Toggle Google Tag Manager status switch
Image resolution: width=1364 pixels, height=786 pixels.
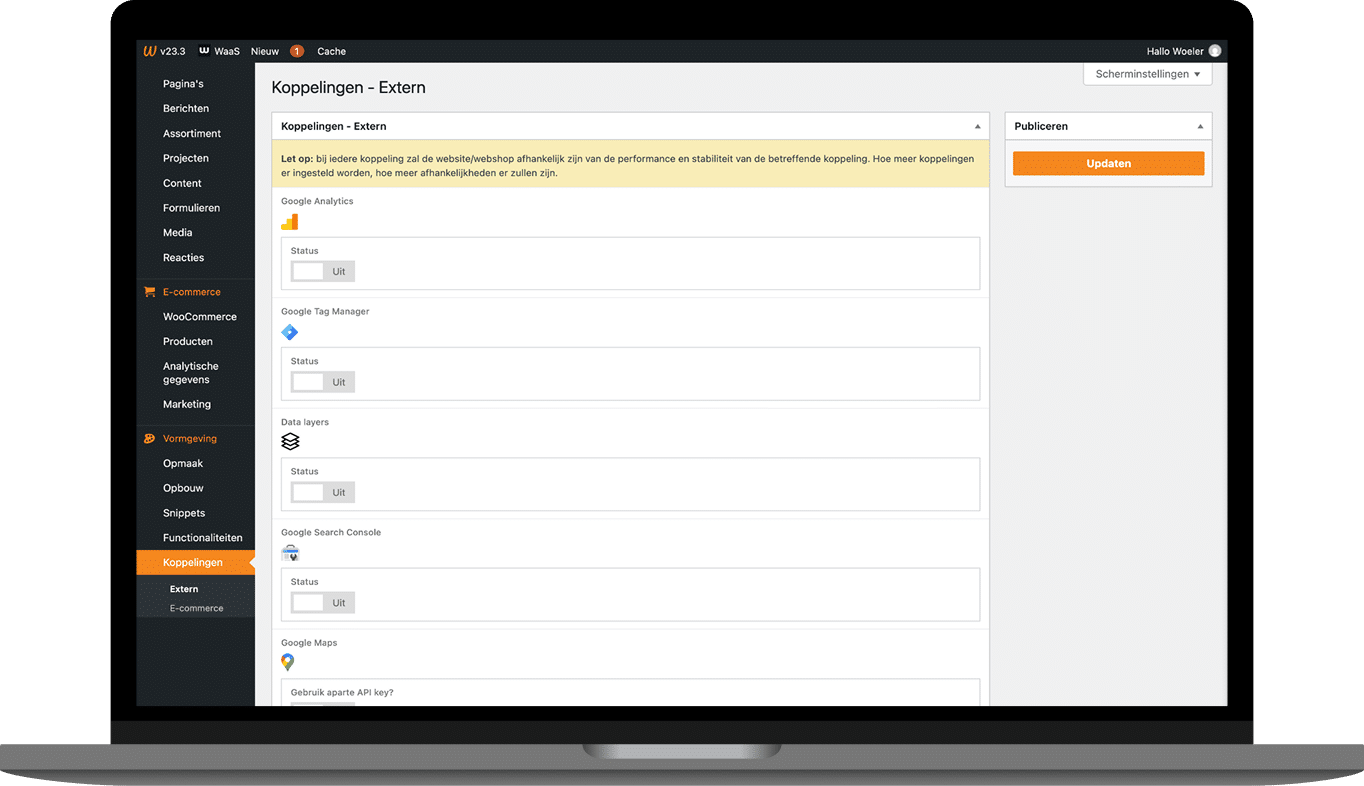323,382
